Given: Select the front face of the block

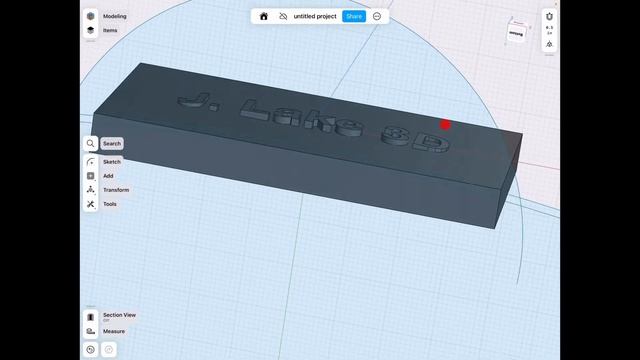Looking at the screenshot, I should pos(294,171).
